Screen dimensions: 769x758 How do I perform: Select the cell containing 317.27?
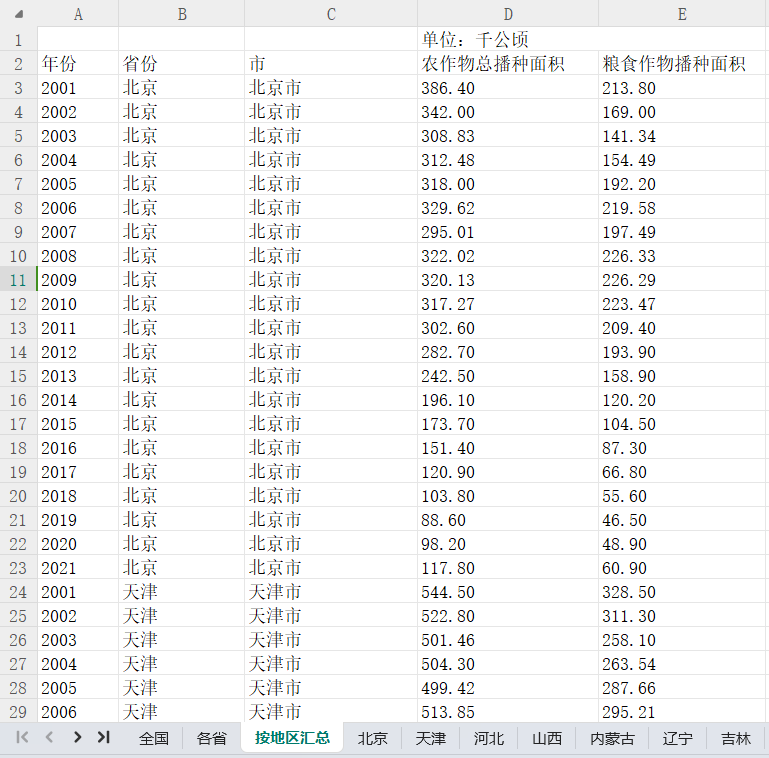click(508, 303)
